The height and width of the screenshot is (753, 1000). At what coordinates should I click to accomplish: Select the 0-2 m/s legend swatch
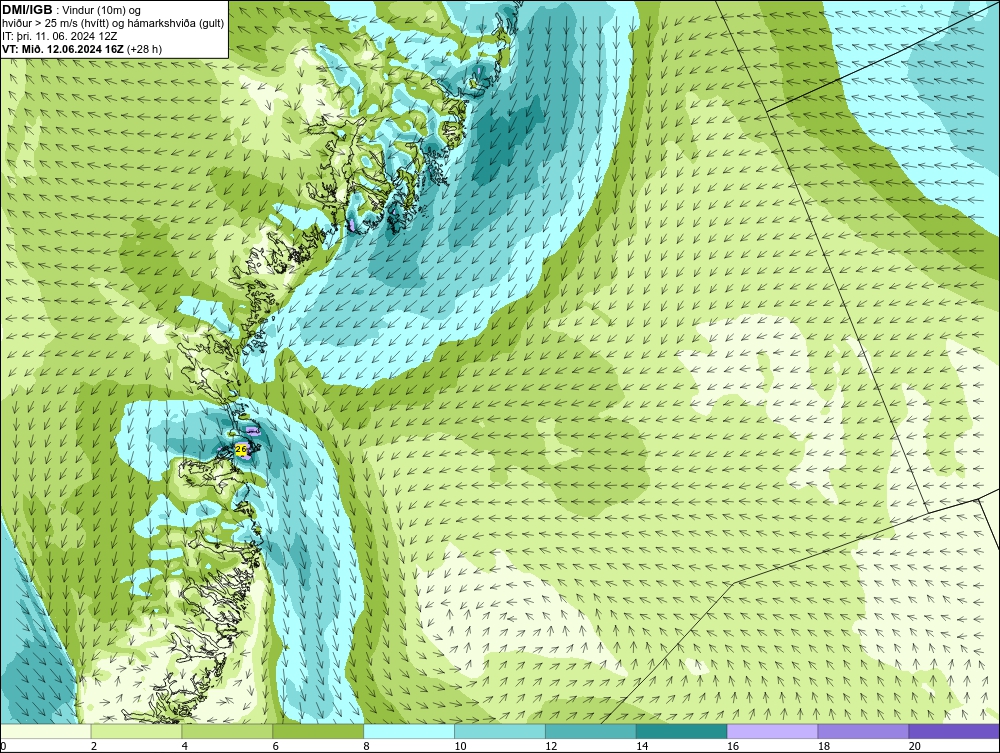coord(46,731)
